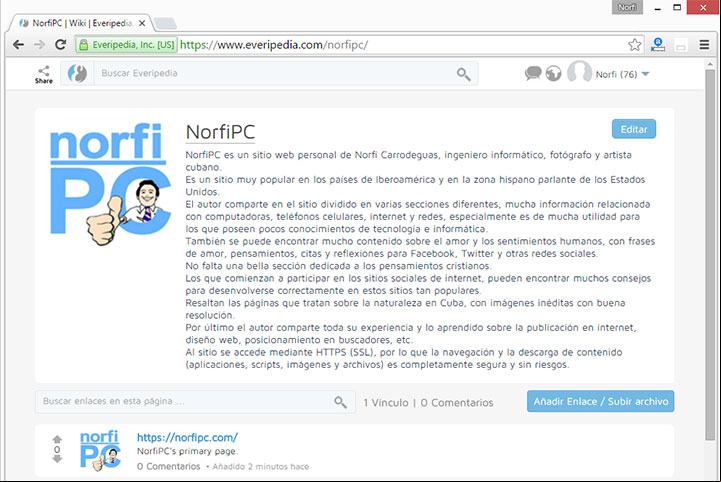Click the NorfiPC page title heading

coord(220,132)
